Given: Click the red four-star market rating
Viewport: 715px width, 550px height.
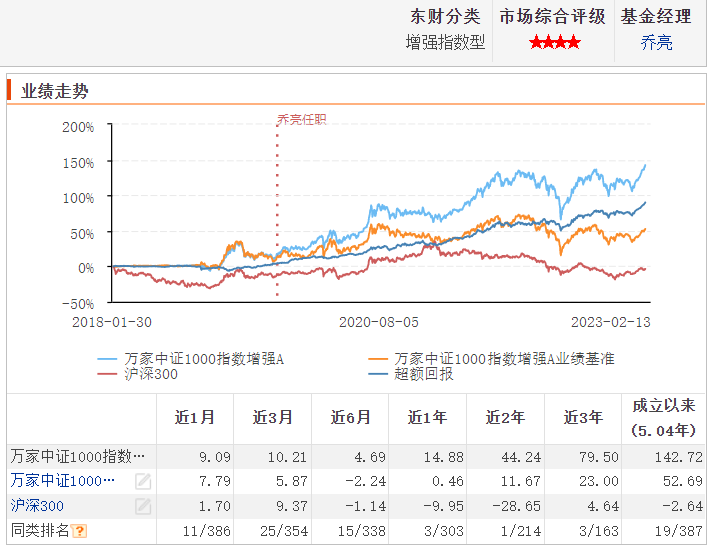Looking at the screenshot, I should [x=554, y=42].
